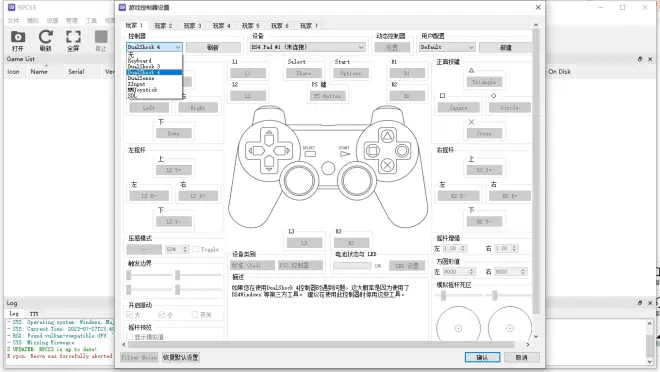Click the horizontal scrollbar left arrow in dialog

point(124,344)
